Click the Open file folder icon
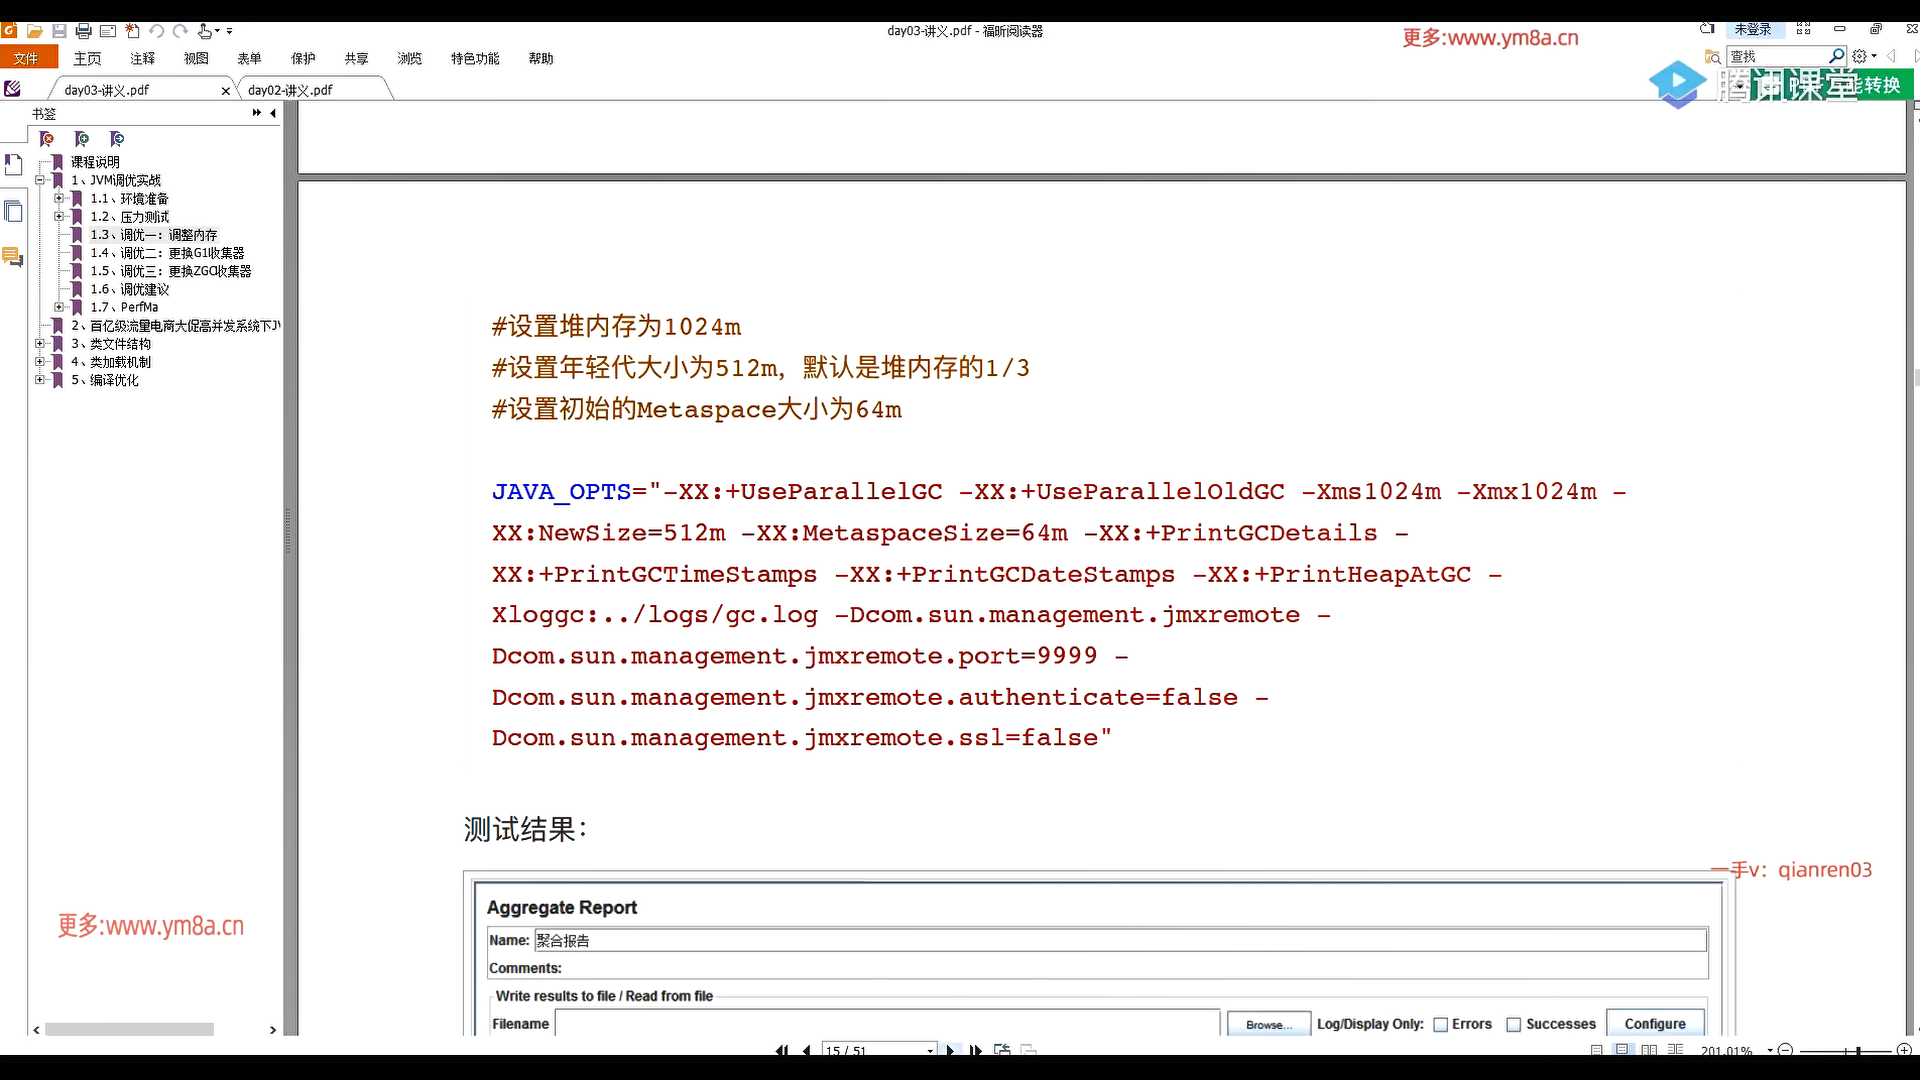The height and width of the screenshot is (1080, 1920). click(x=34, y=31)
